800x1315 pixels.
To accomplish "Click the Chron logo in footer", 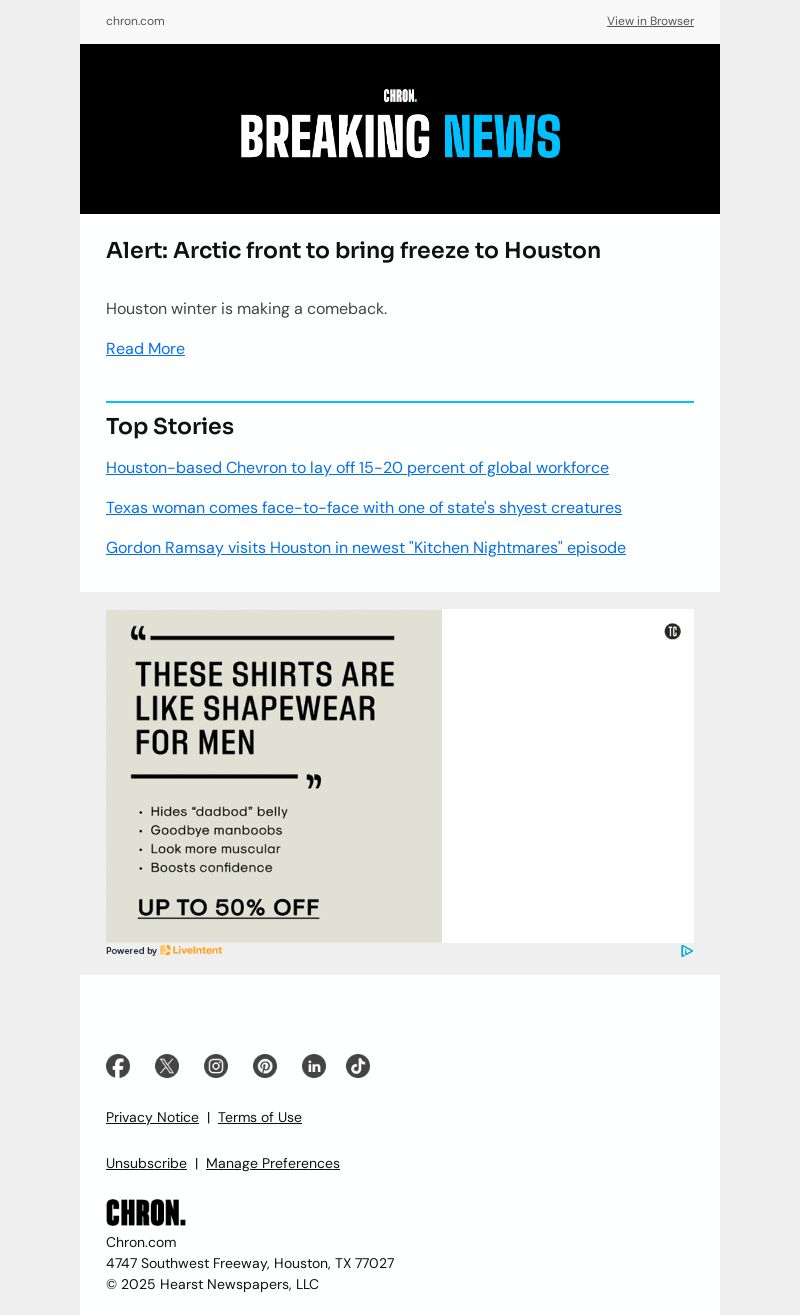I will [x=146, y=1213].
